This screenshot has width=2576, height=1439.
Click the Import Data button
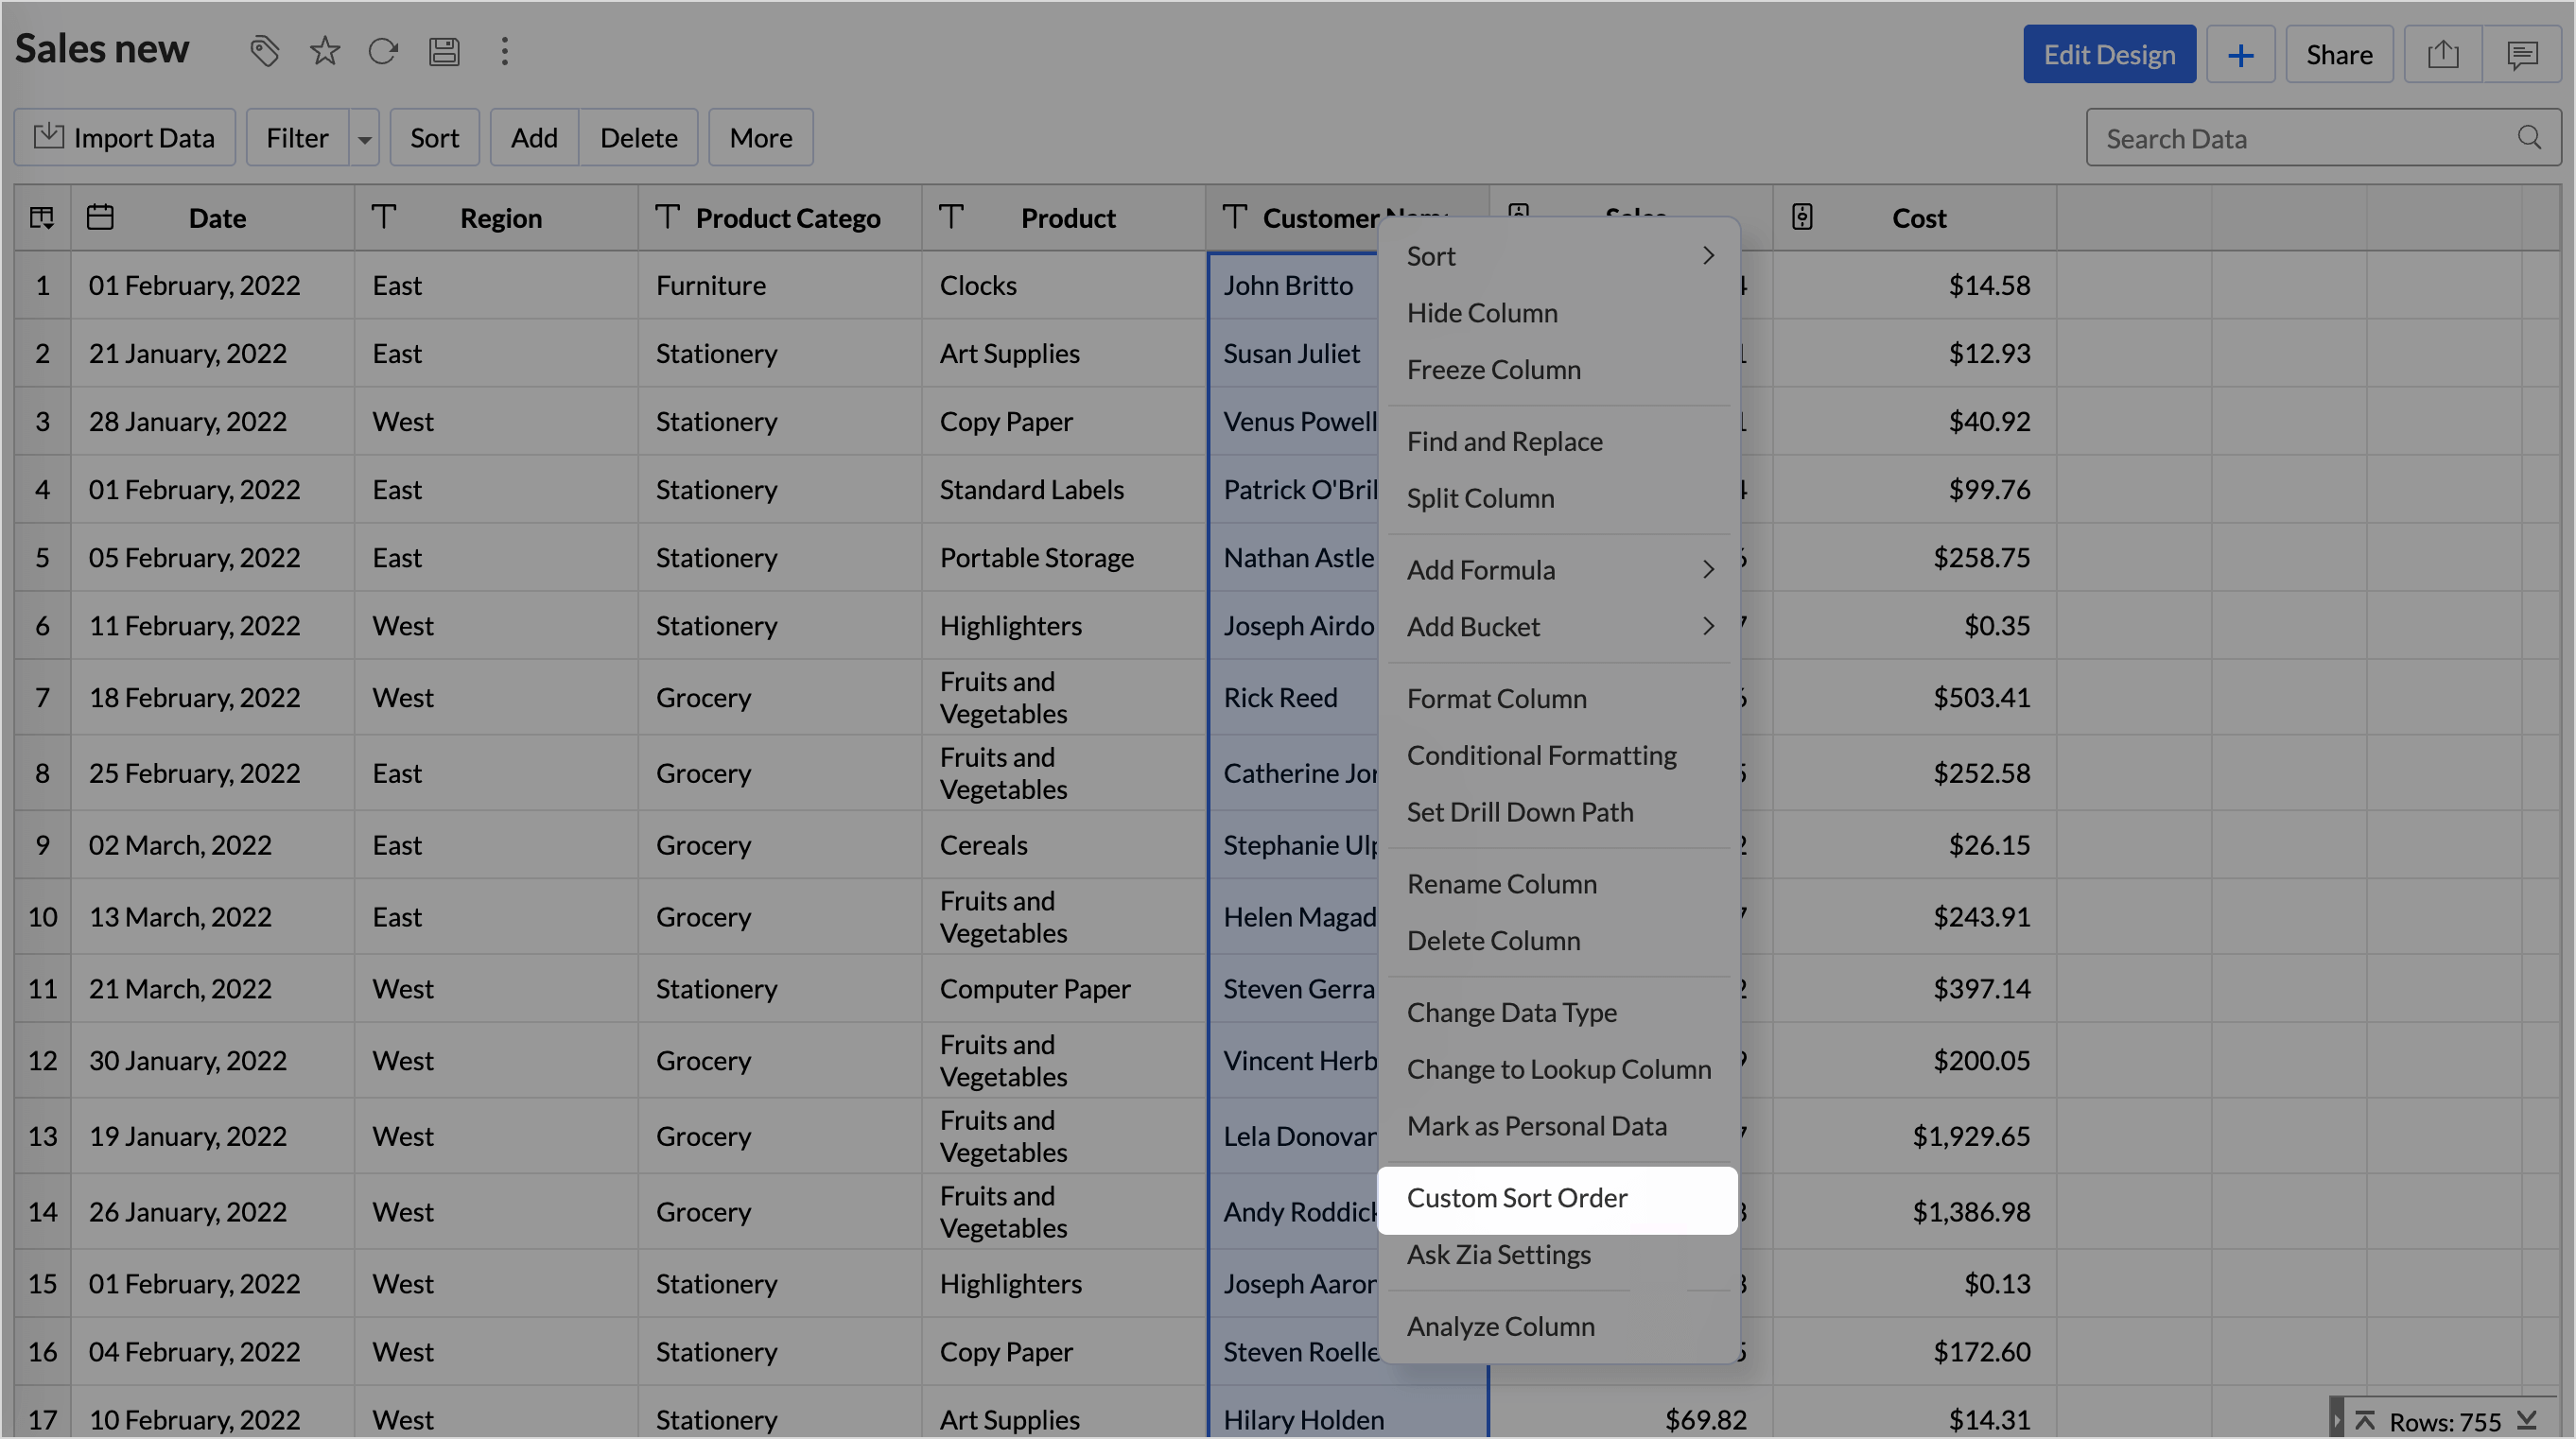125,138
